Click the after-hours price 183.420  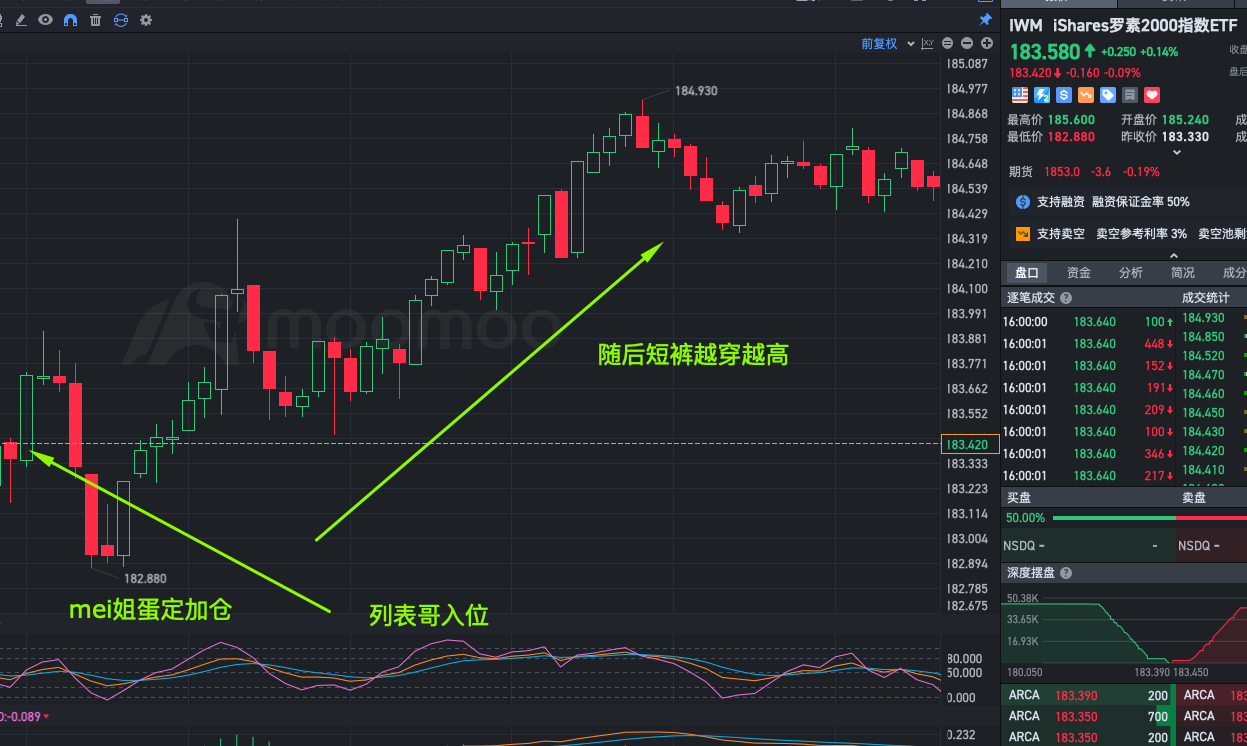click(x=1029, y=72)
